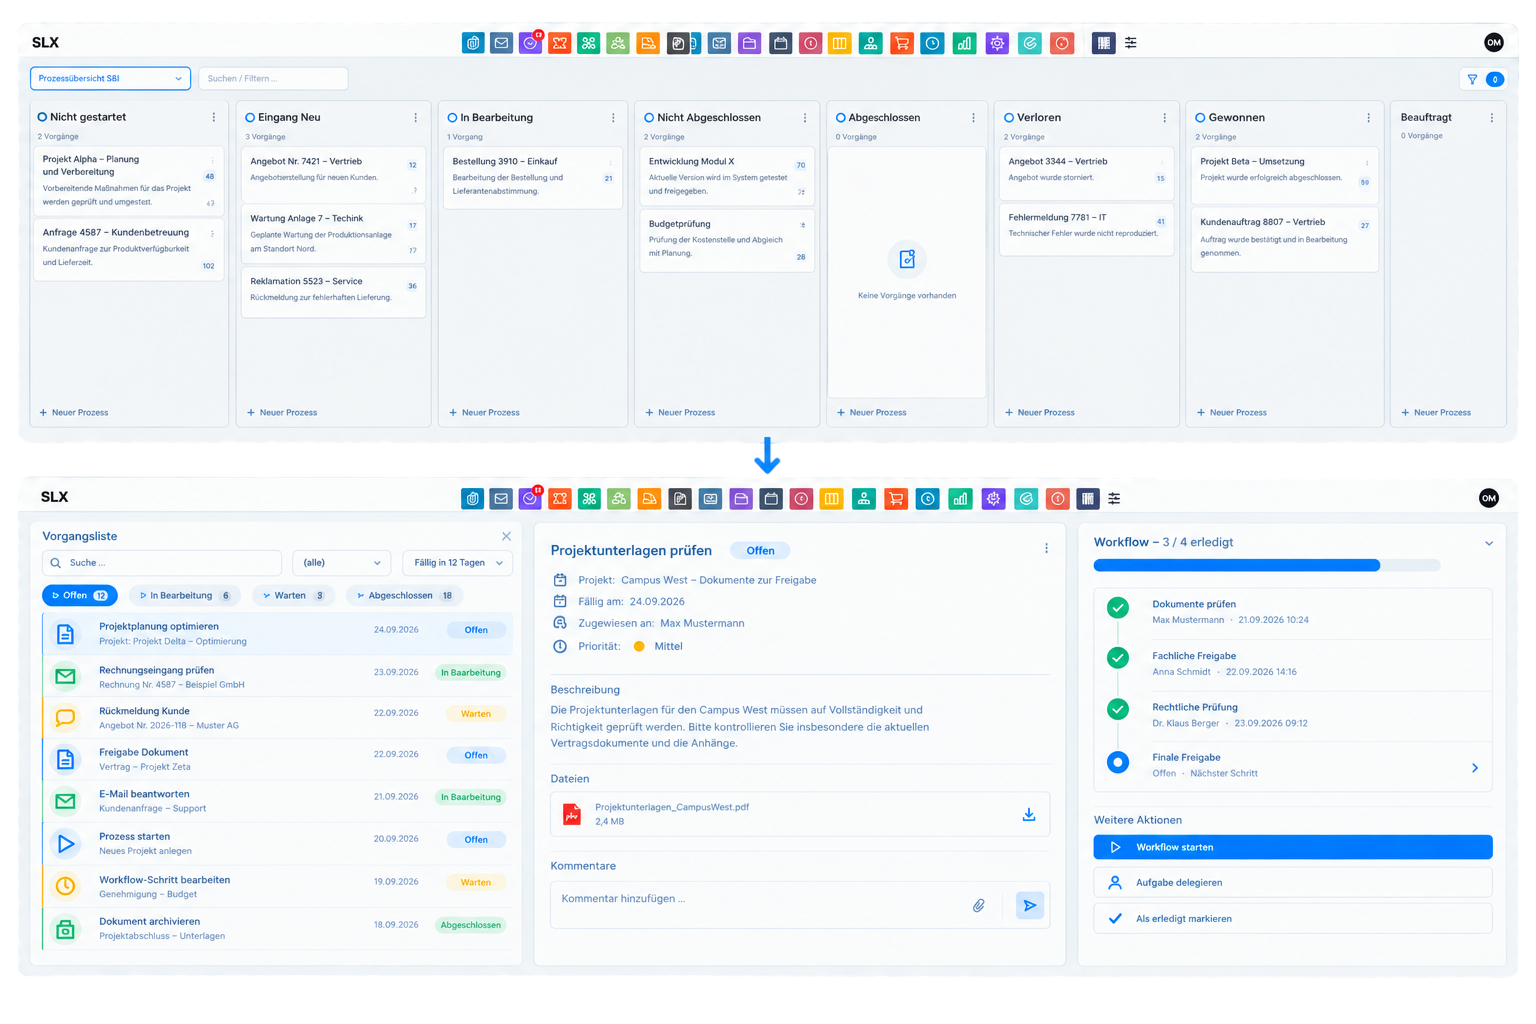The image size is (1536, 1024).
Task: Open dark calendar icon in bottom window toolbar
Action: (x=771, y=498)
